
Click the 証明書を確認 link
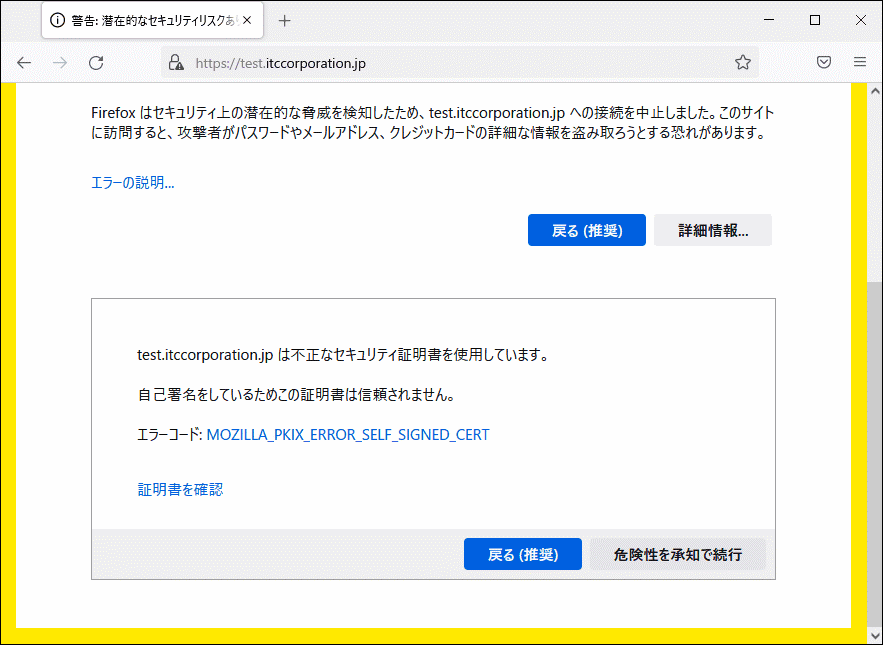[x=180, y=489]
